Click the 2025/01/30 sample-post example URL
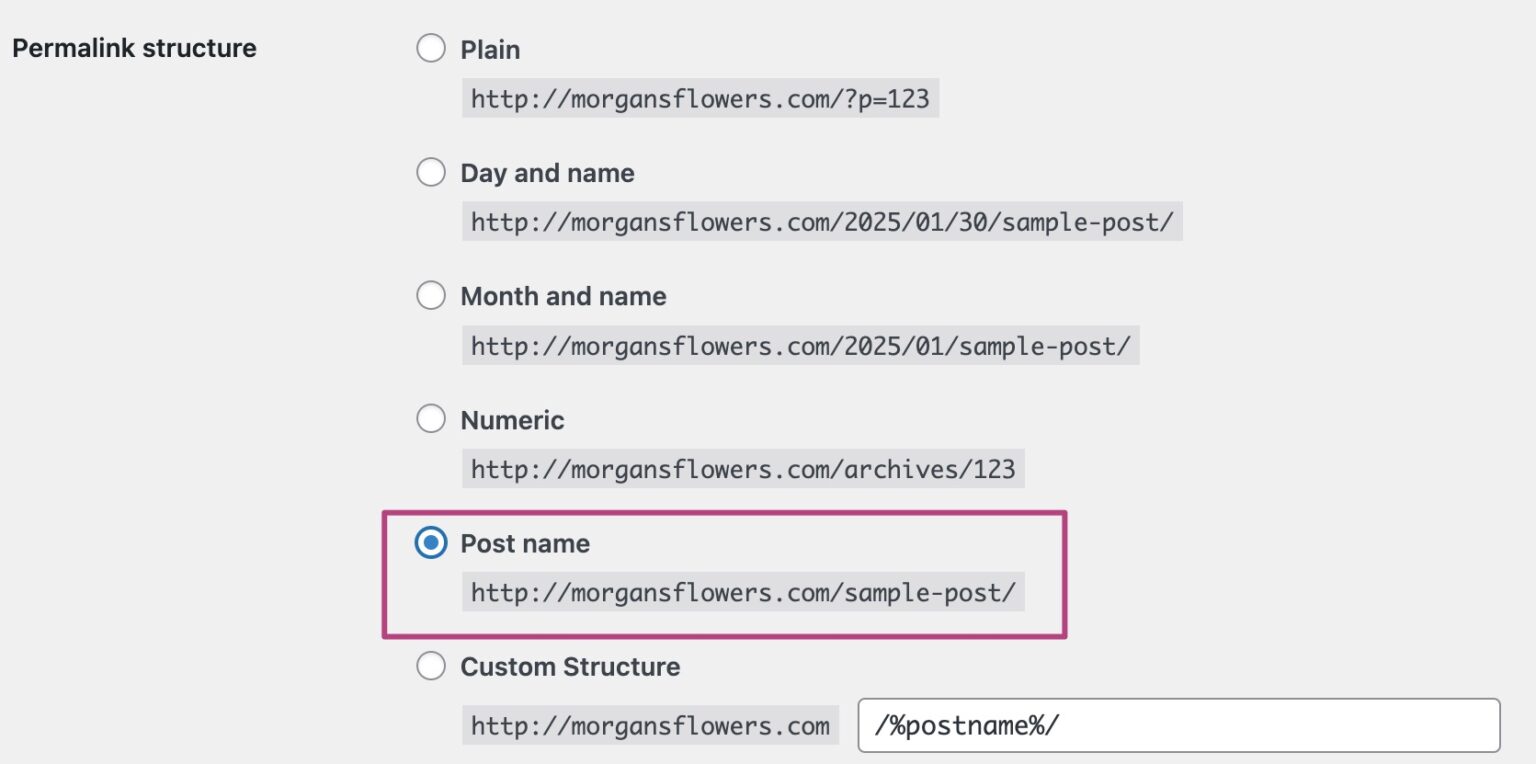Viewport: 1536px width, 764px height. [x=822, y=222]
